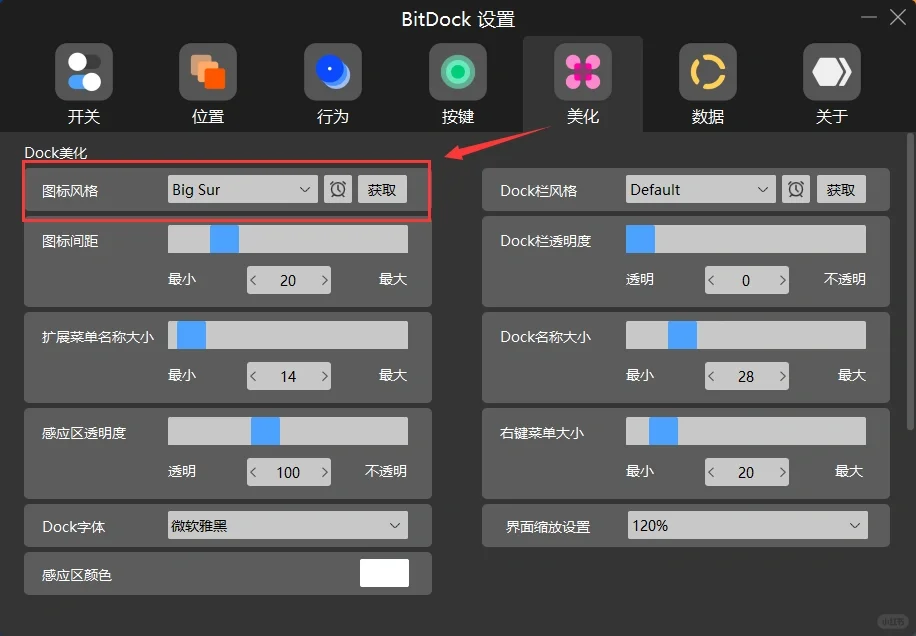916x636 pixels.
Task: Click 获取 button for Dock栏风格
Action: 841,189
